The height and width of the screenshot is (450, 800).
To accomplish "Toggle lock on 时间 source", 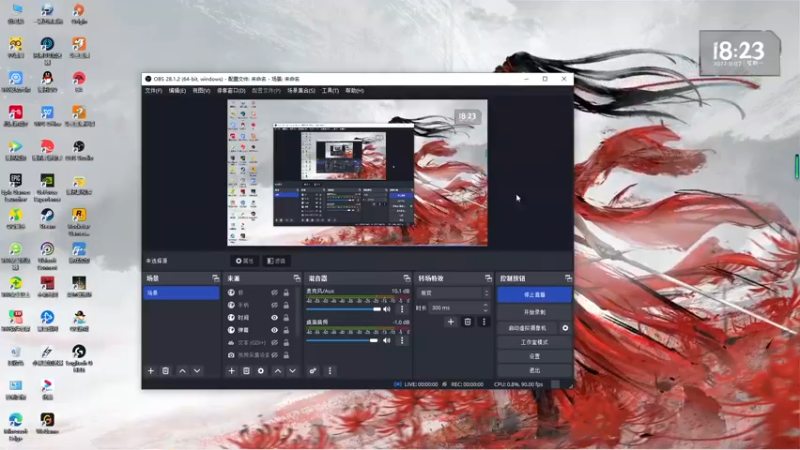I will (286, 317).
